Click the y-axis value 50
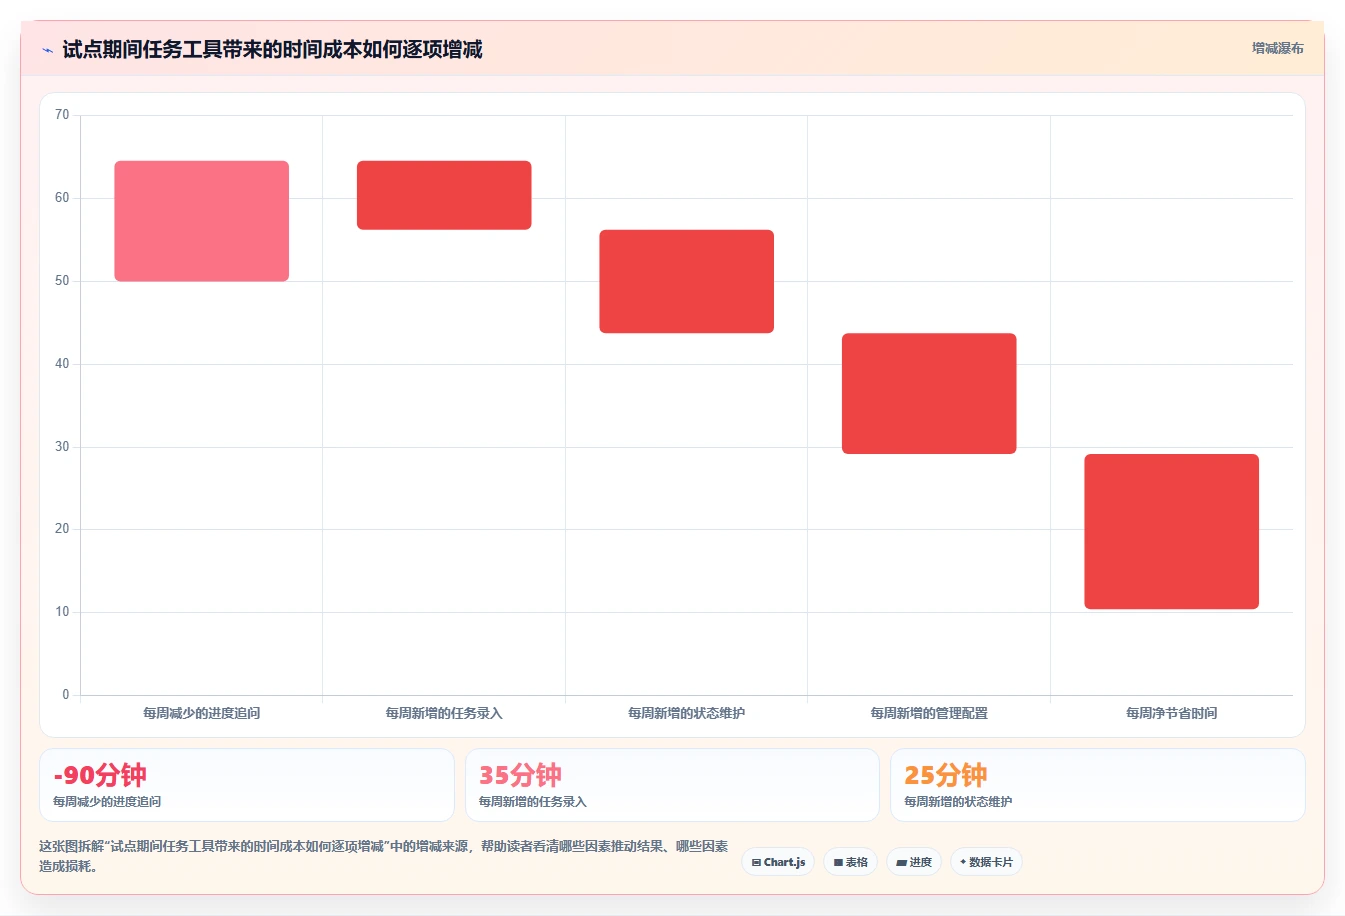 62,281
